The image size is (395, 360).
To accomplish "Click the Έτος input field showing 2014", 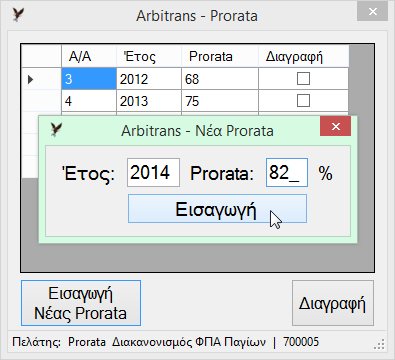I will [x=153, y=173].
